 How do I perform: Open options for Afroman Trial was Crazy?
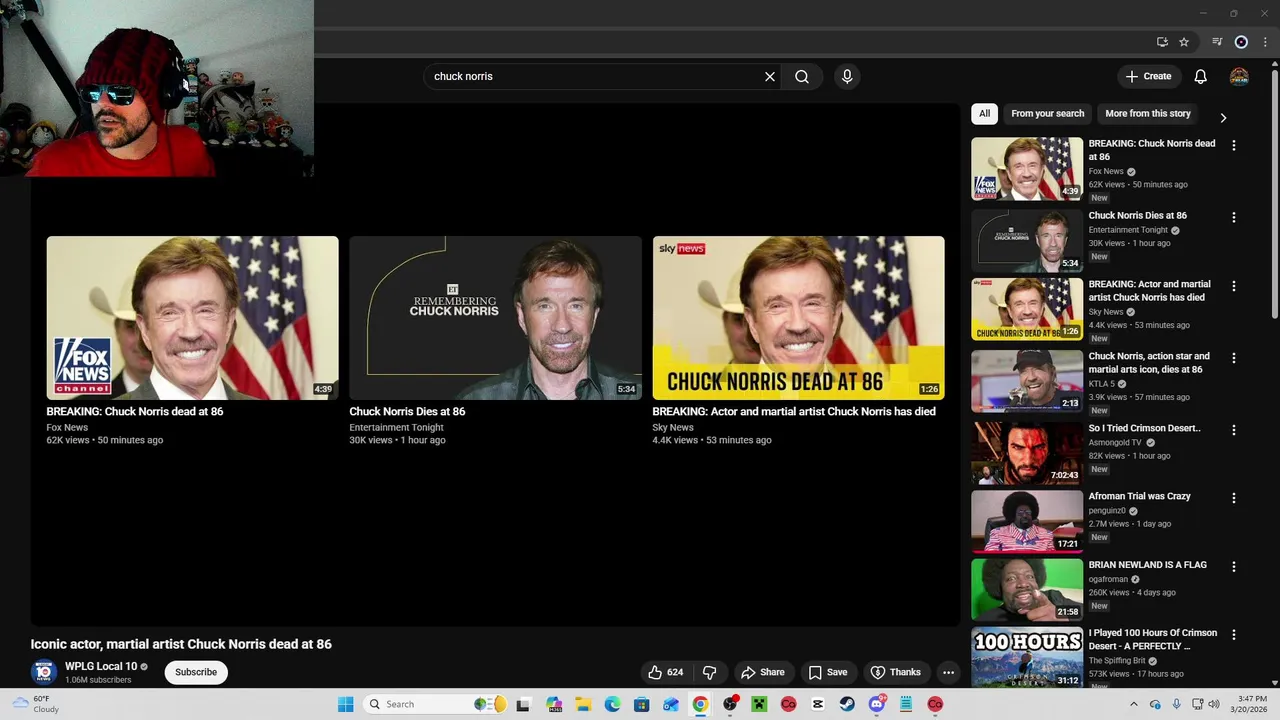(1234, 498)
